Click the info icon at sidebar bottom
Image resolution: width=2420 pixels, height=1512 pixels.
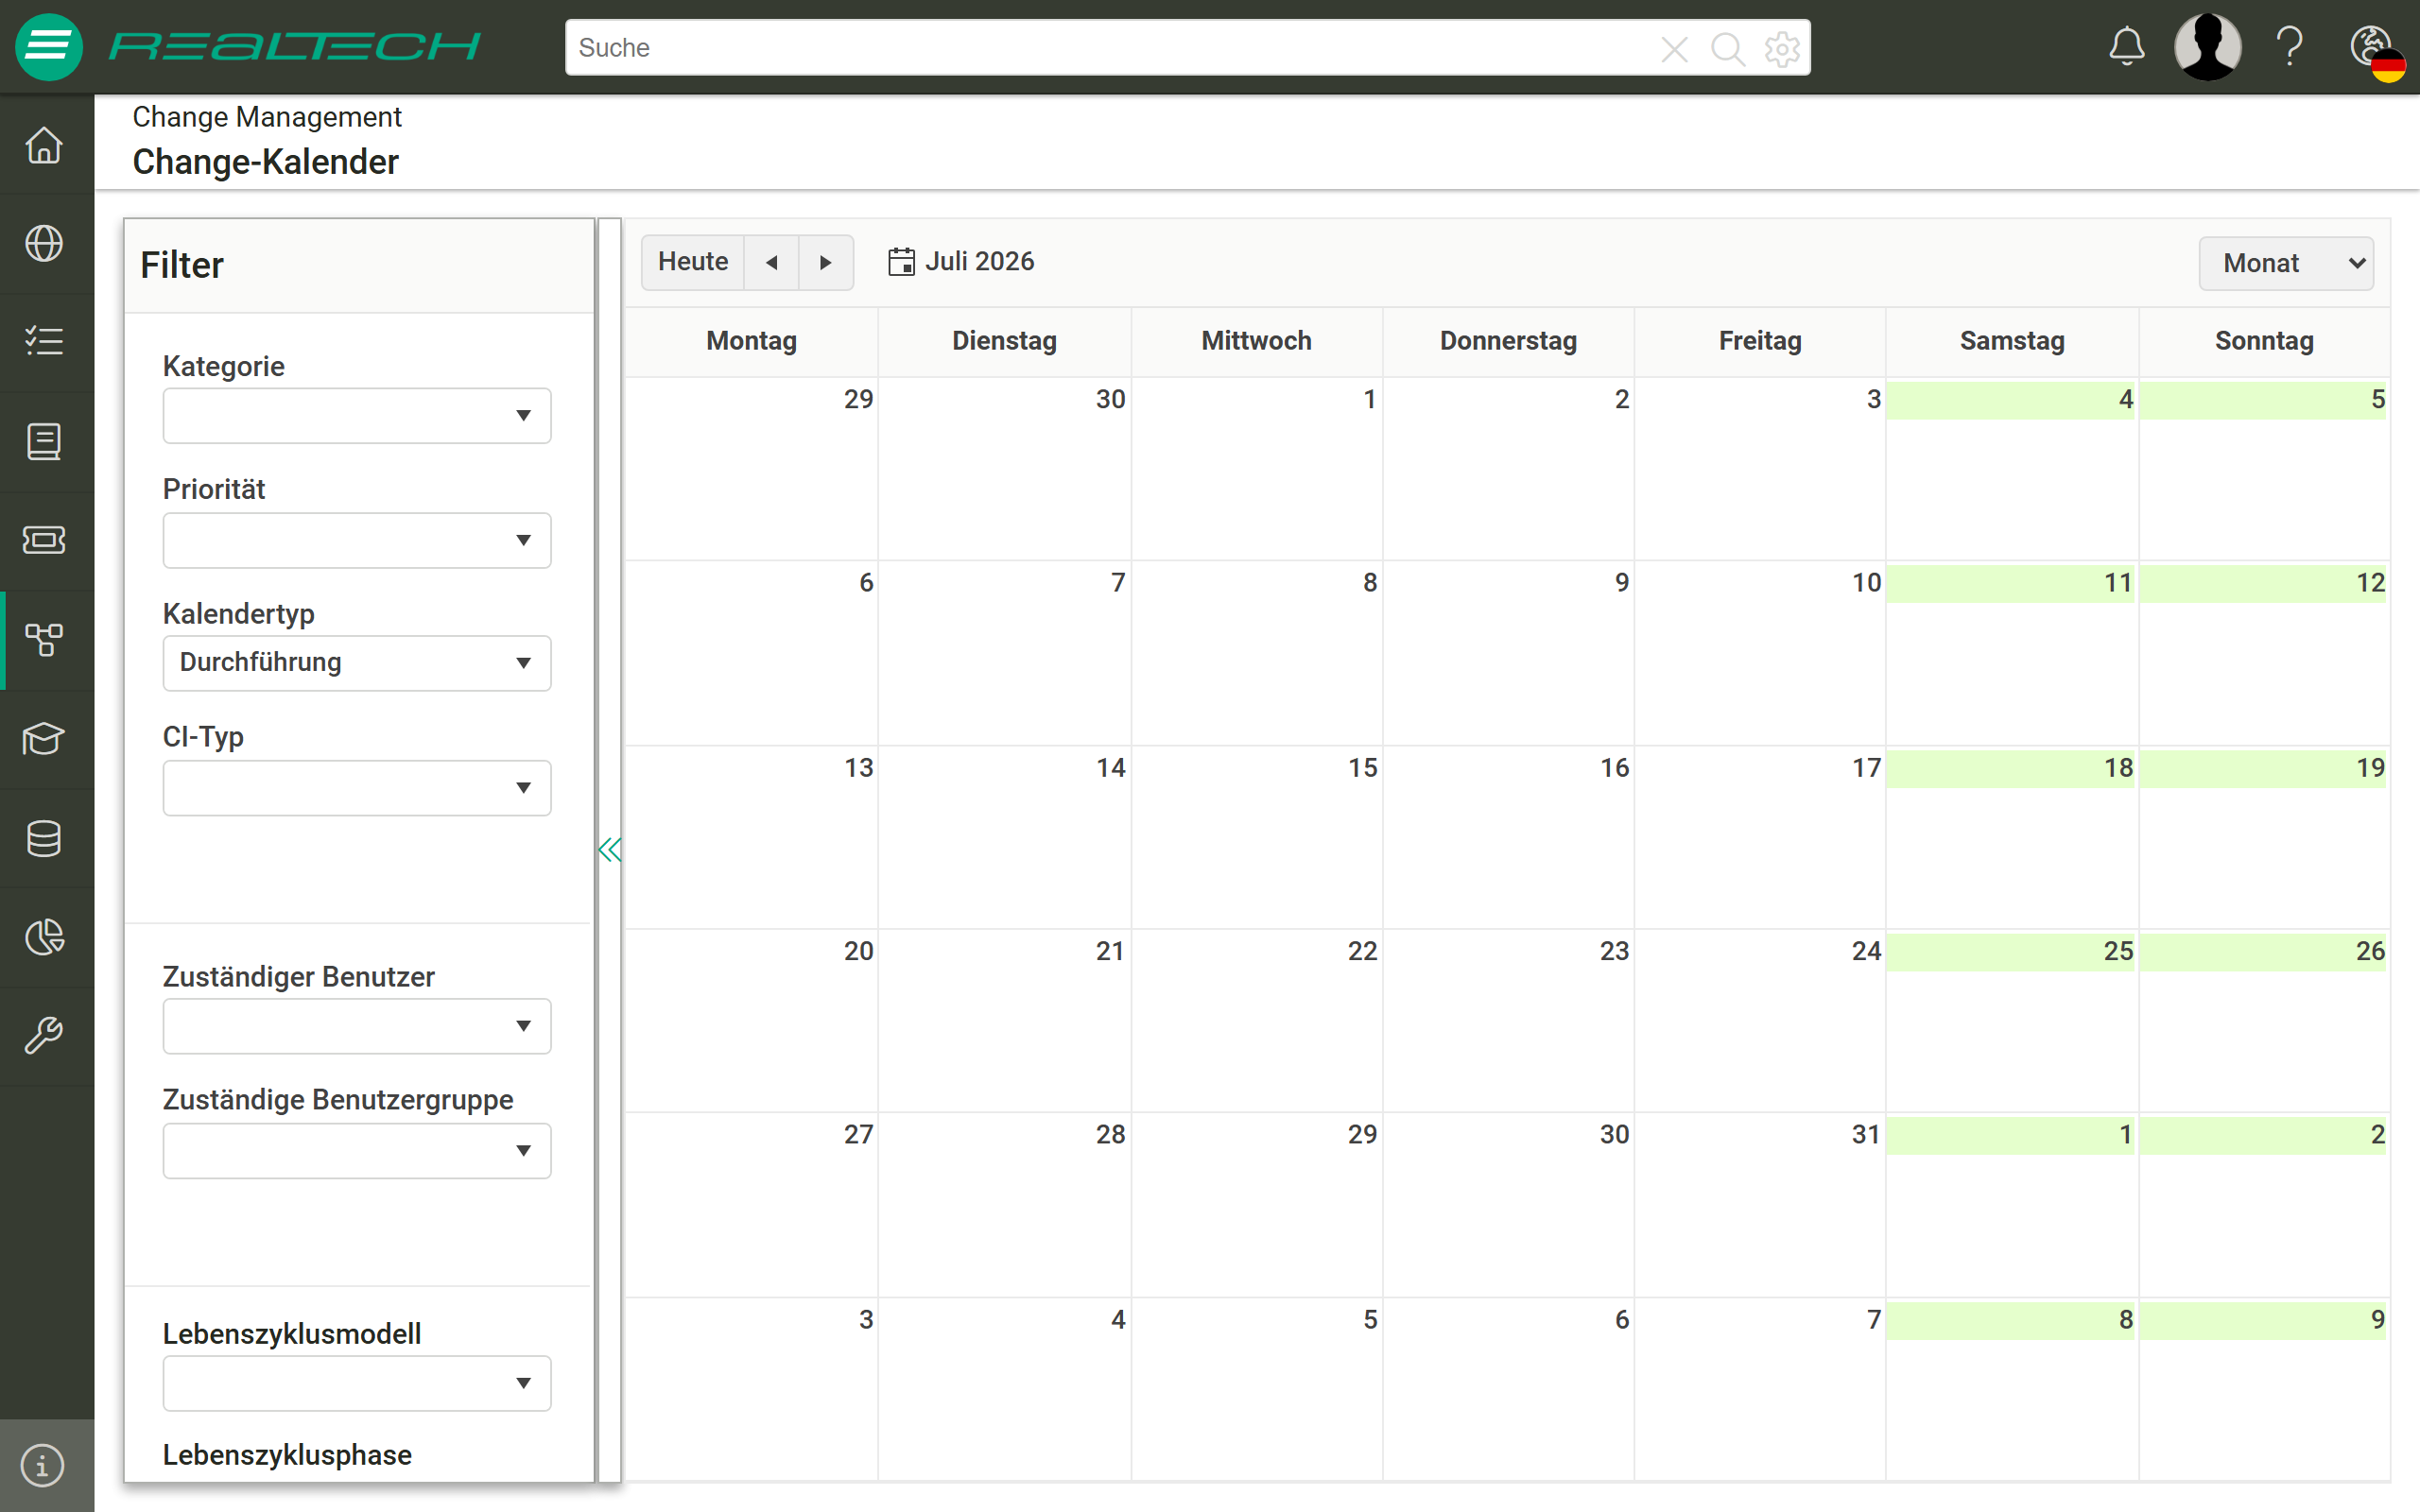[x=42, y=1466]
